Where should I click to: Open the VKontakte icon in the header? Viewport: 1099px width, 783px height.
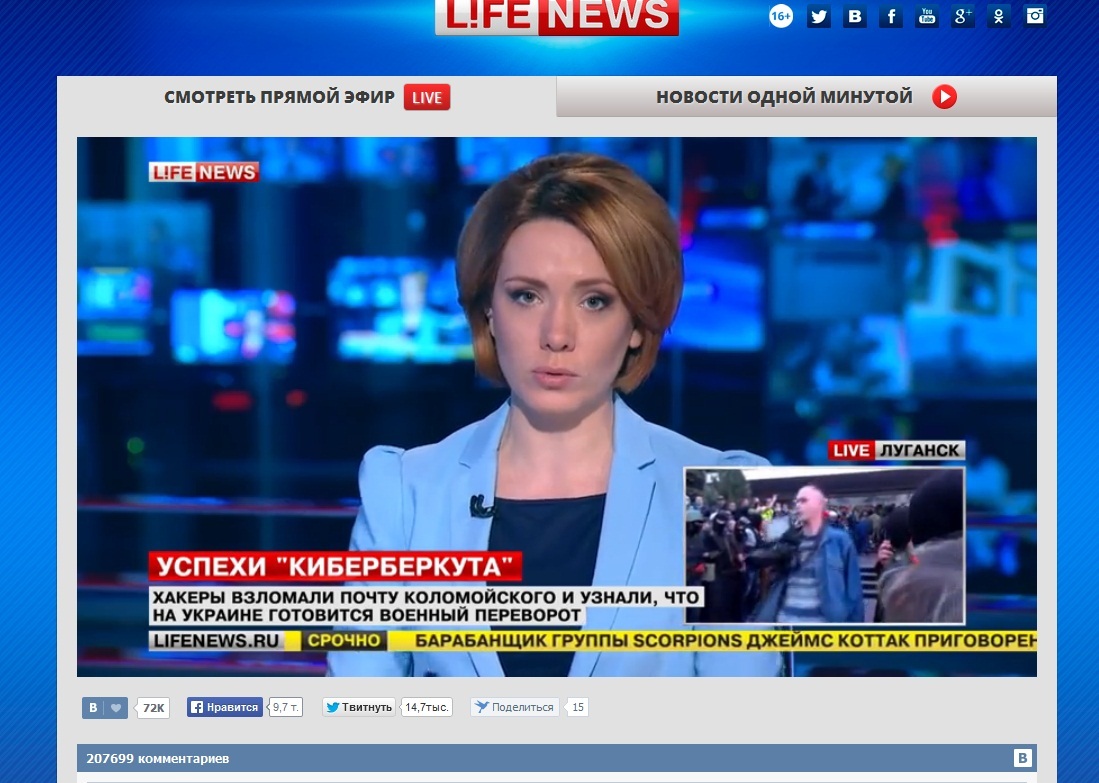click(x=854, y=16)
